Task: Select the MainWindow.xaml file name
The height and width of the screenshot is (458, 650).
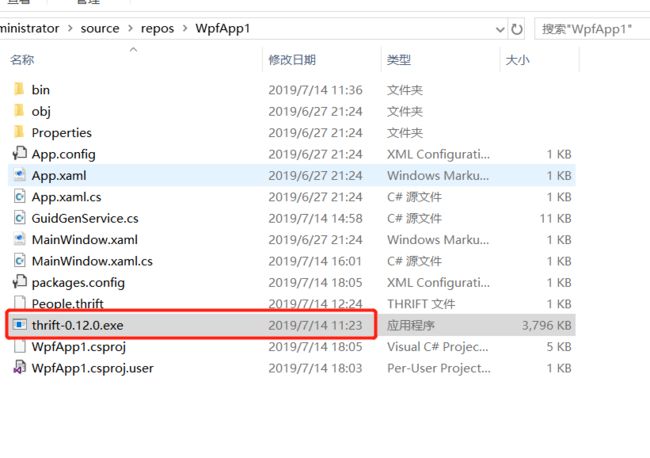Action: click(85, 240)
